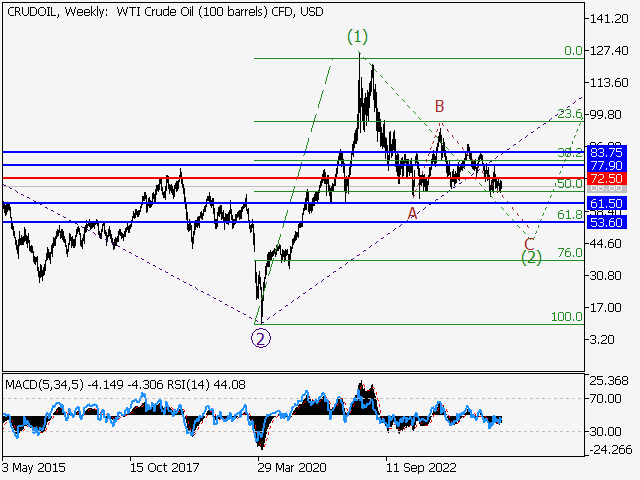Select the Fibonacci 76.0 level label

(569, 253)
